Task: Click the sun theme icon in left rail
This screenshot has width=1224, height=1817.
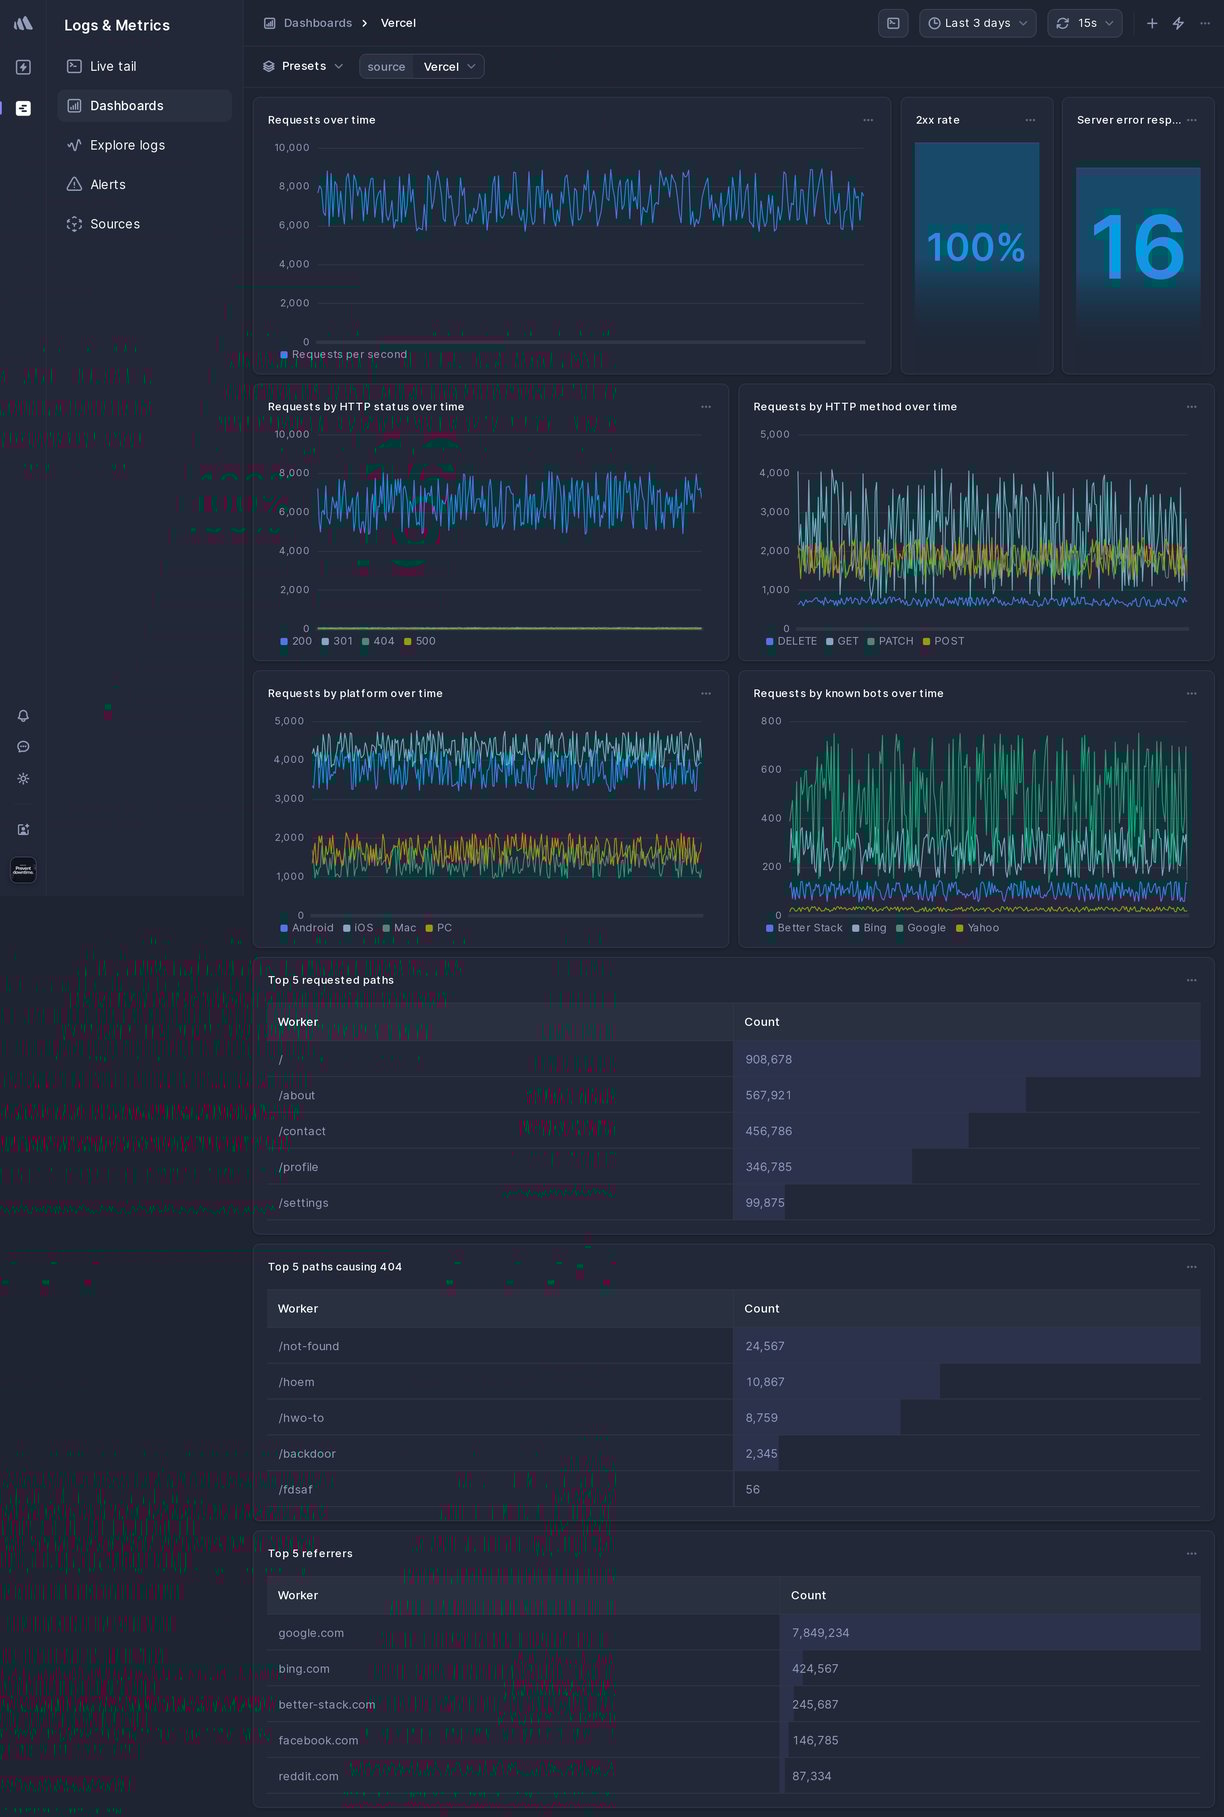Action: (x=23, y=779)
